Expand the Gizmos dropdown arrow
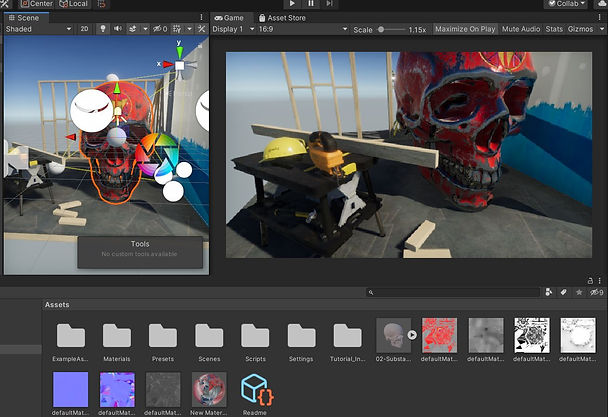 point(602,29)
